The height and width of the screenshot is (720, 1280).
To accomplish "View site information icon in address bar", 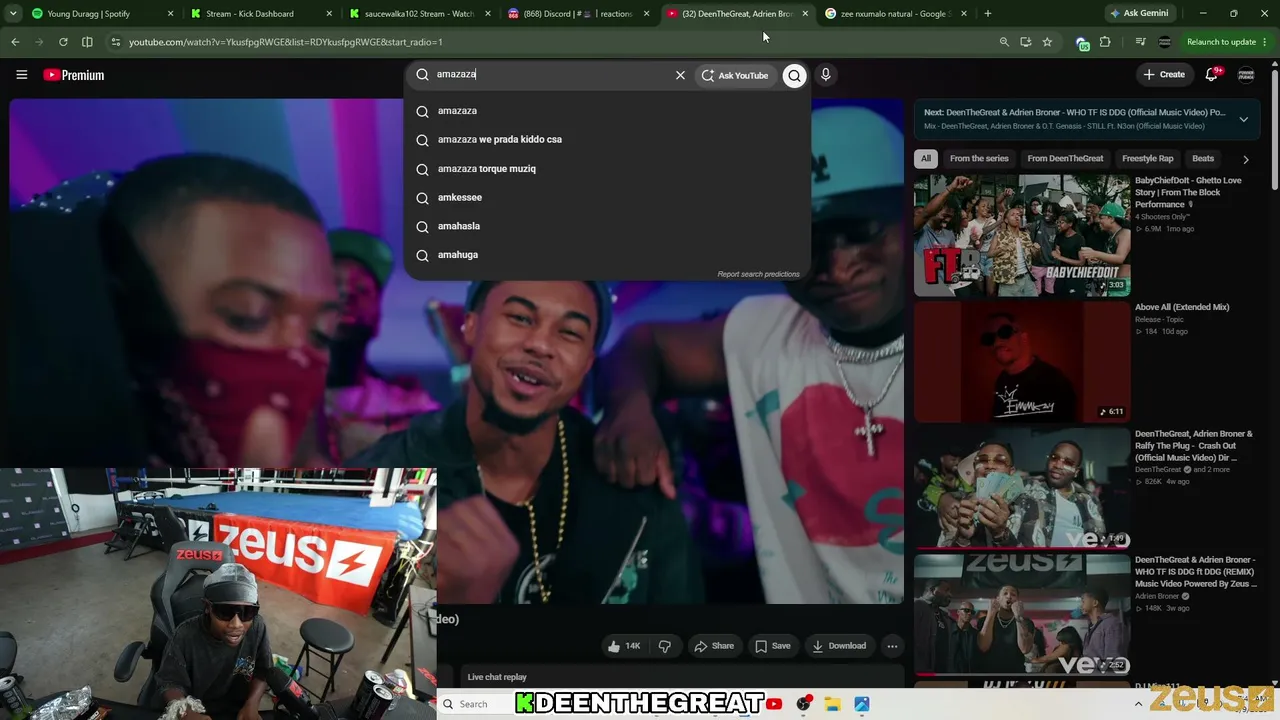I will (x=116, y=42).
